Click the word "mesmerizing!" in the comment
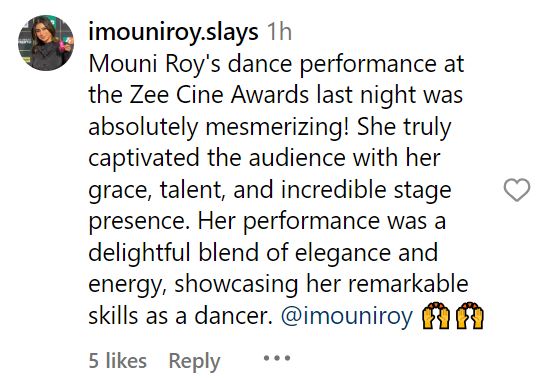The image size is (553, 378). click(277, 127)
